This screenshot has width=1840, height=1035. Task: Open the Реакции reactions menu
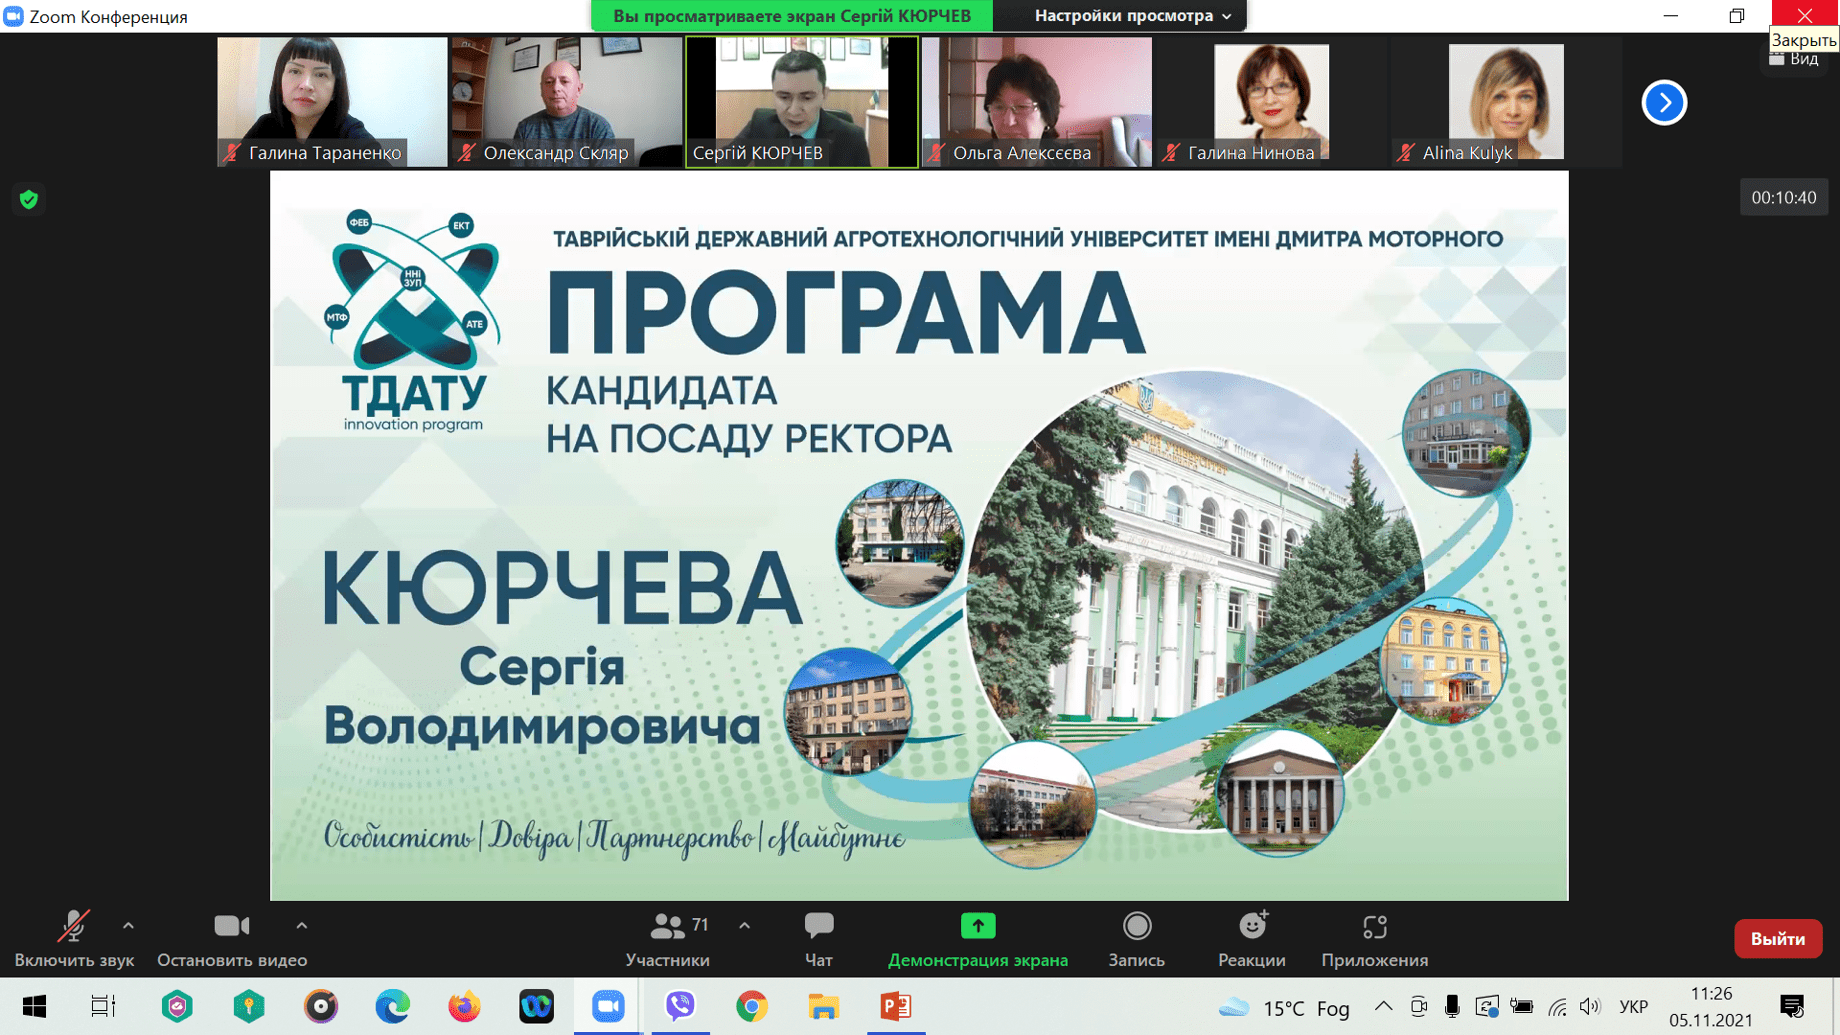coord(1252,939)
